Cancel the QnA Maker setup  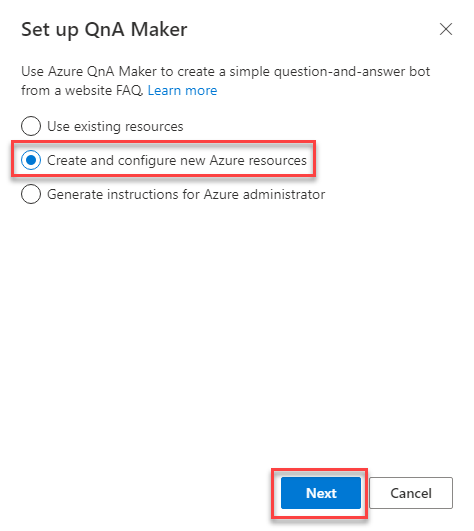[411, 493]
